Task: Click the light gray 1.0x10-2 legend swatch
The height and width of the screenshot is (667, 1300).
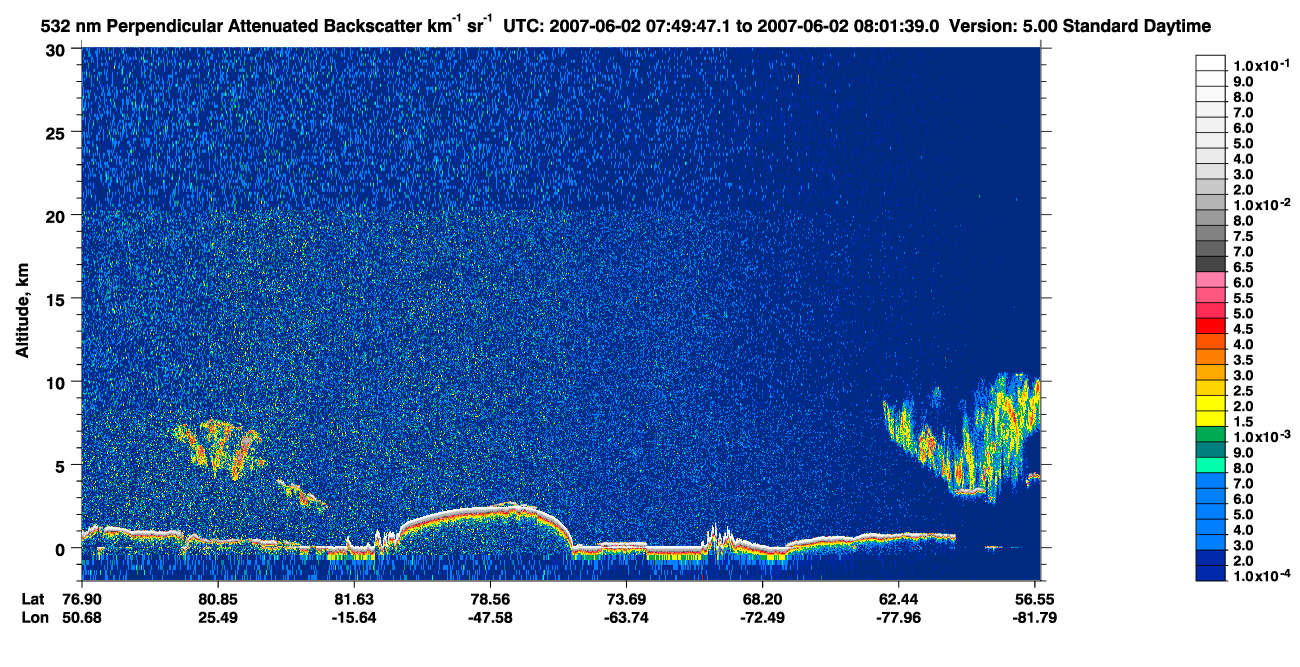Action: (1211, 204)
